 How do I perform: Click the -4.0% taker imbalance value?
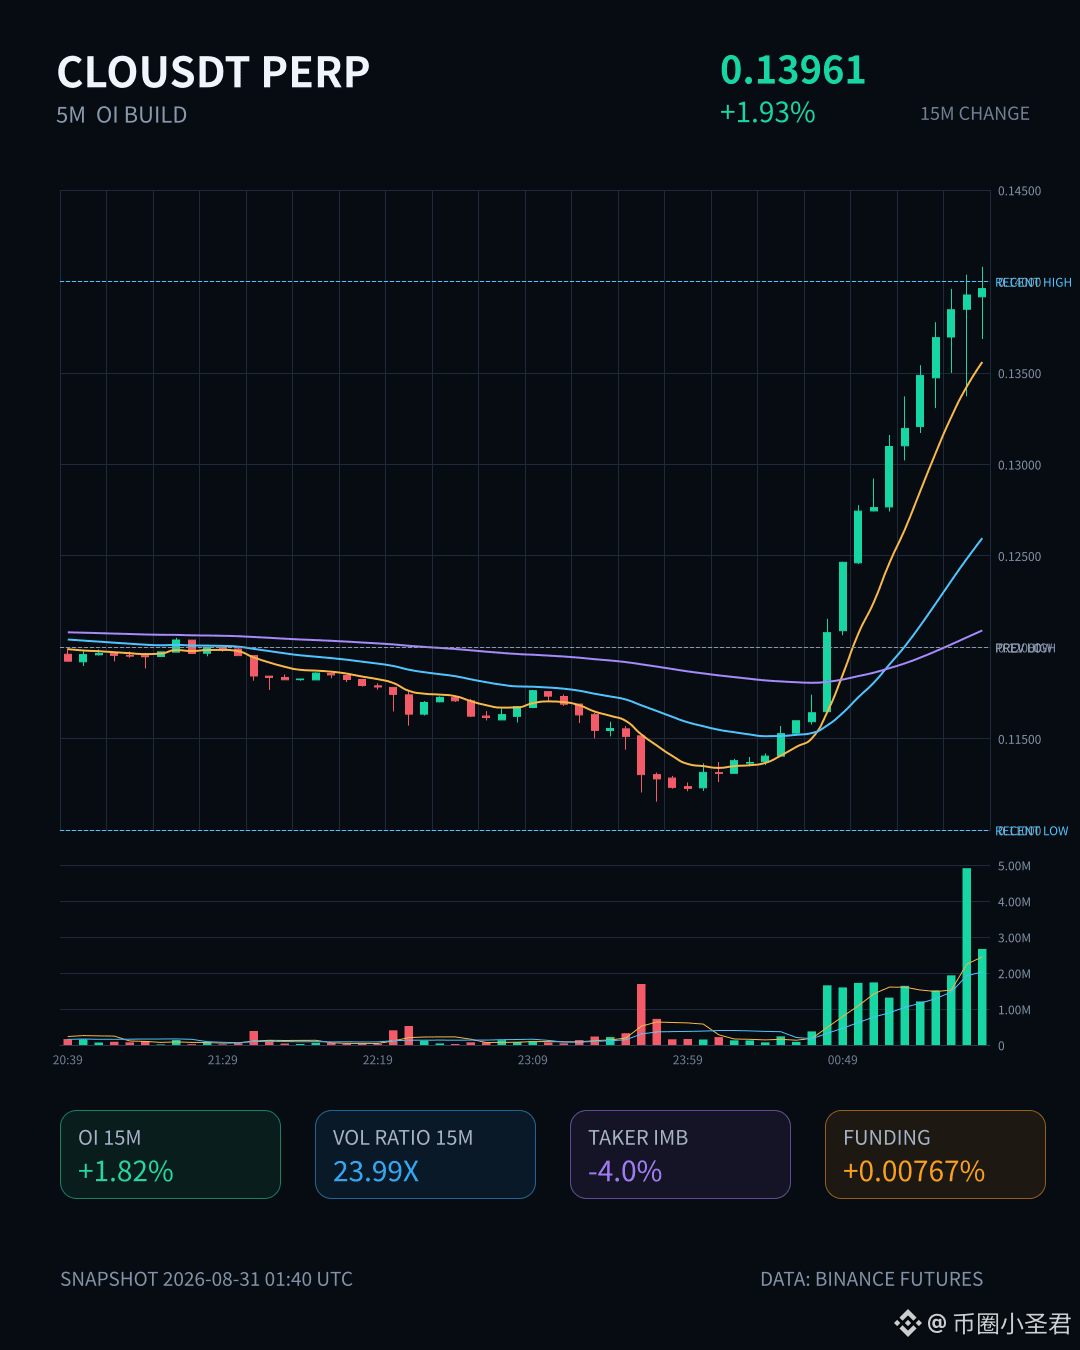(x=625, y=1171)
